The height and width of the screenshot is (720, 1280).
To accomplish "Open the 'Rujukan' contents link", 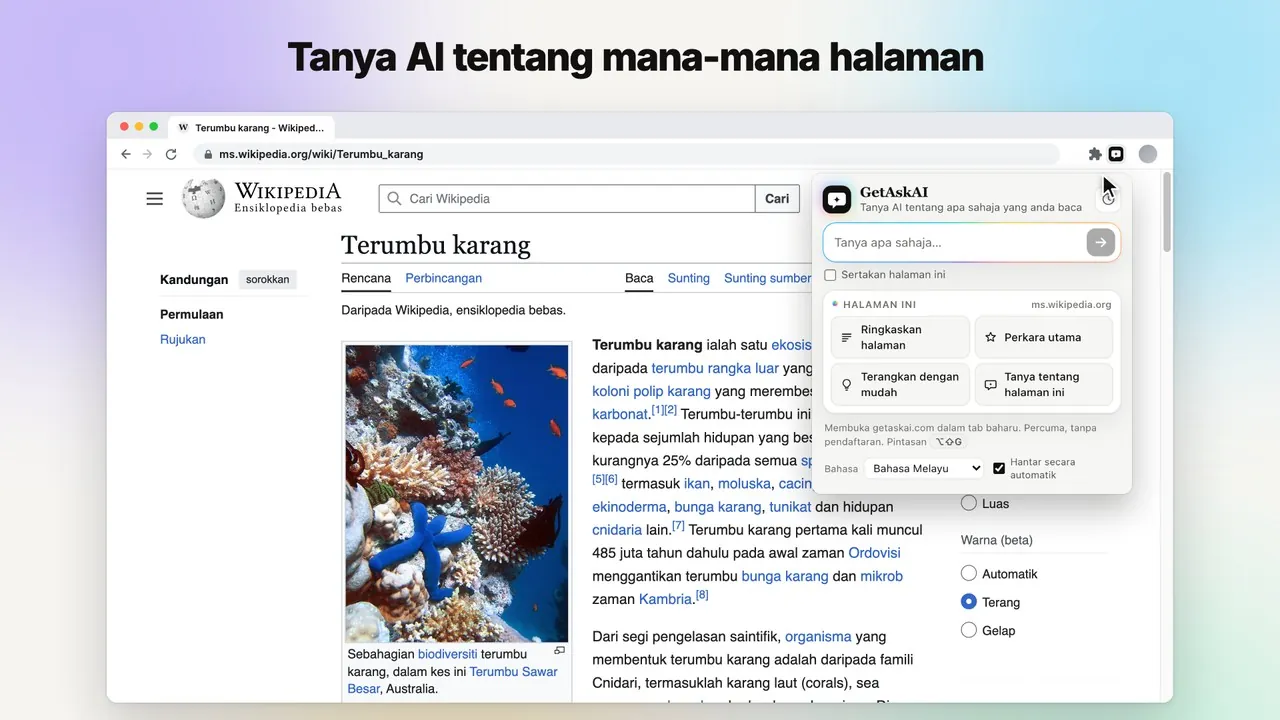I will tap(183, 339).
